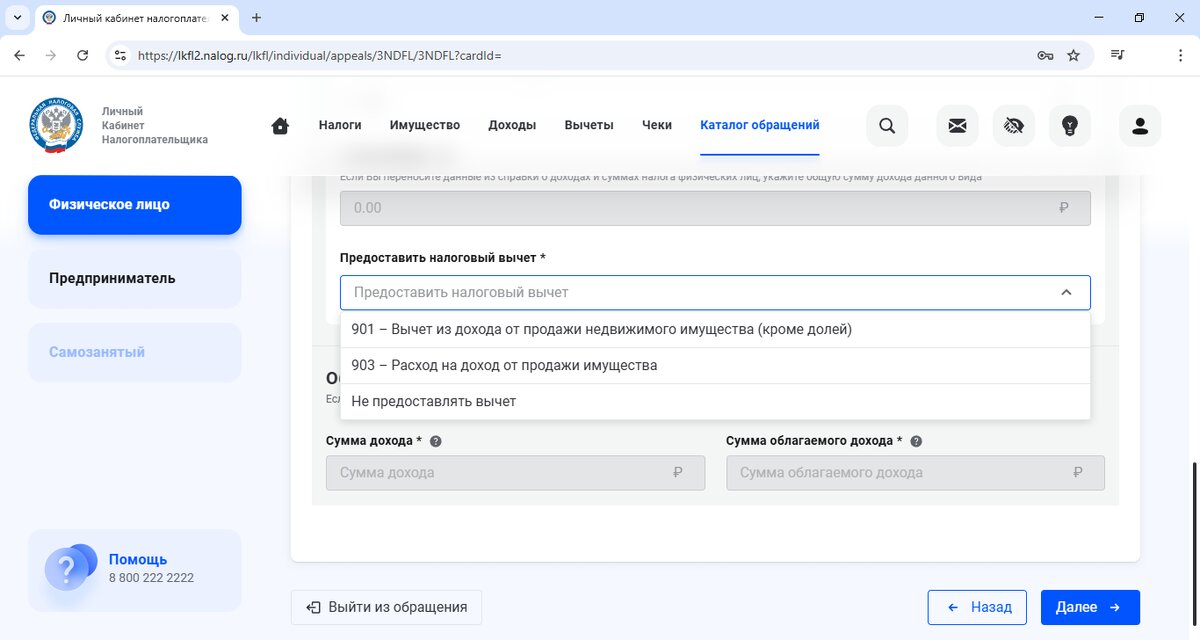
Task: Open Каталог обращений menu item
Action: [760, 125]
